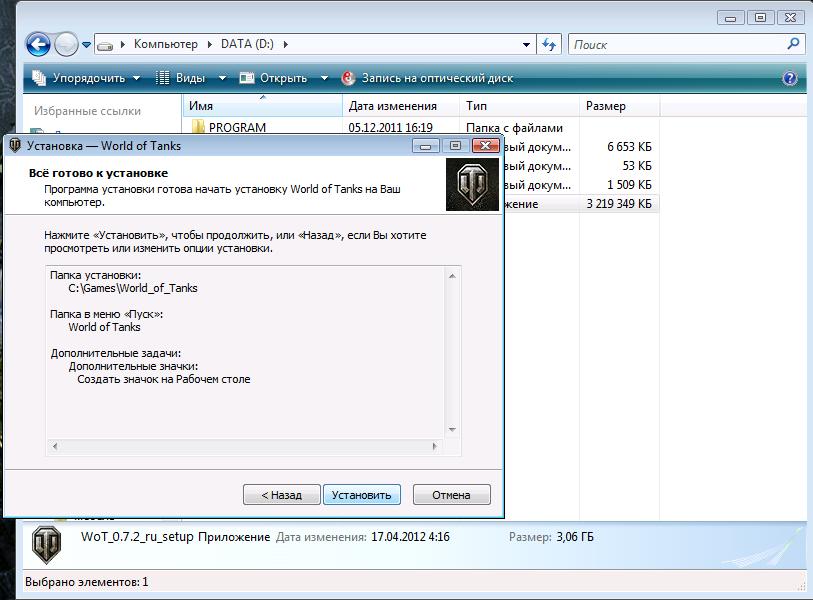The width and height of the screenshot is (813, 600).
Task: Expand the arrow after DATA (D:) breadcrumb
Action: (x=286, y=45)
